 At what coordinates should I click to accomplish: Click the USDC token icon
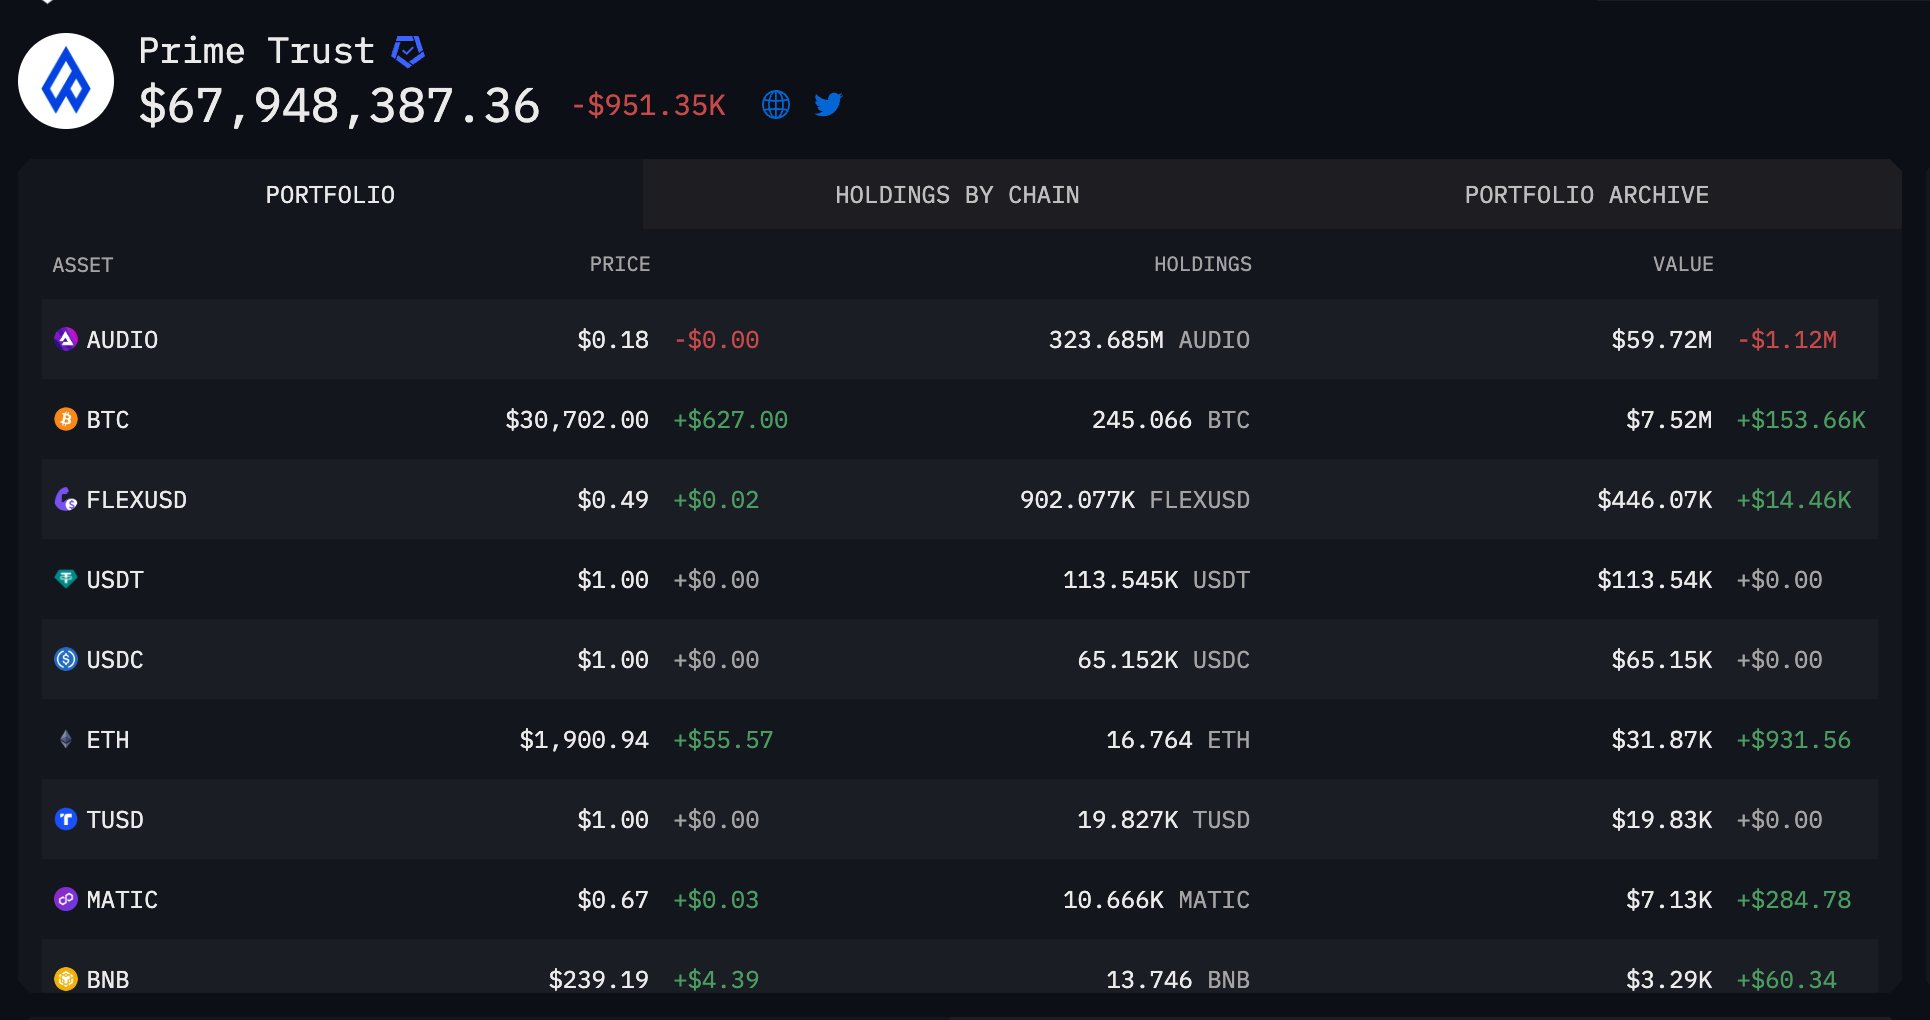66,659
